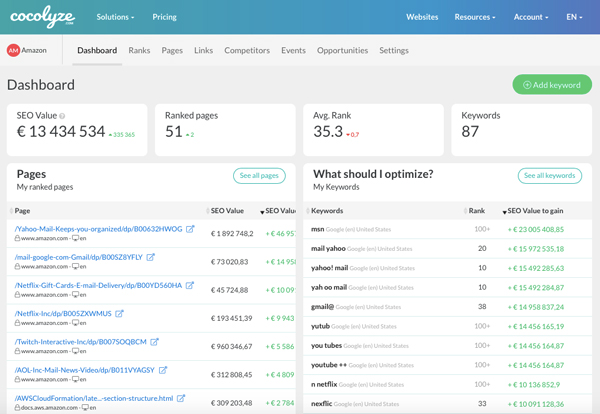
Task: Click the cocolyze logo
Action: (x=42, y=17)
